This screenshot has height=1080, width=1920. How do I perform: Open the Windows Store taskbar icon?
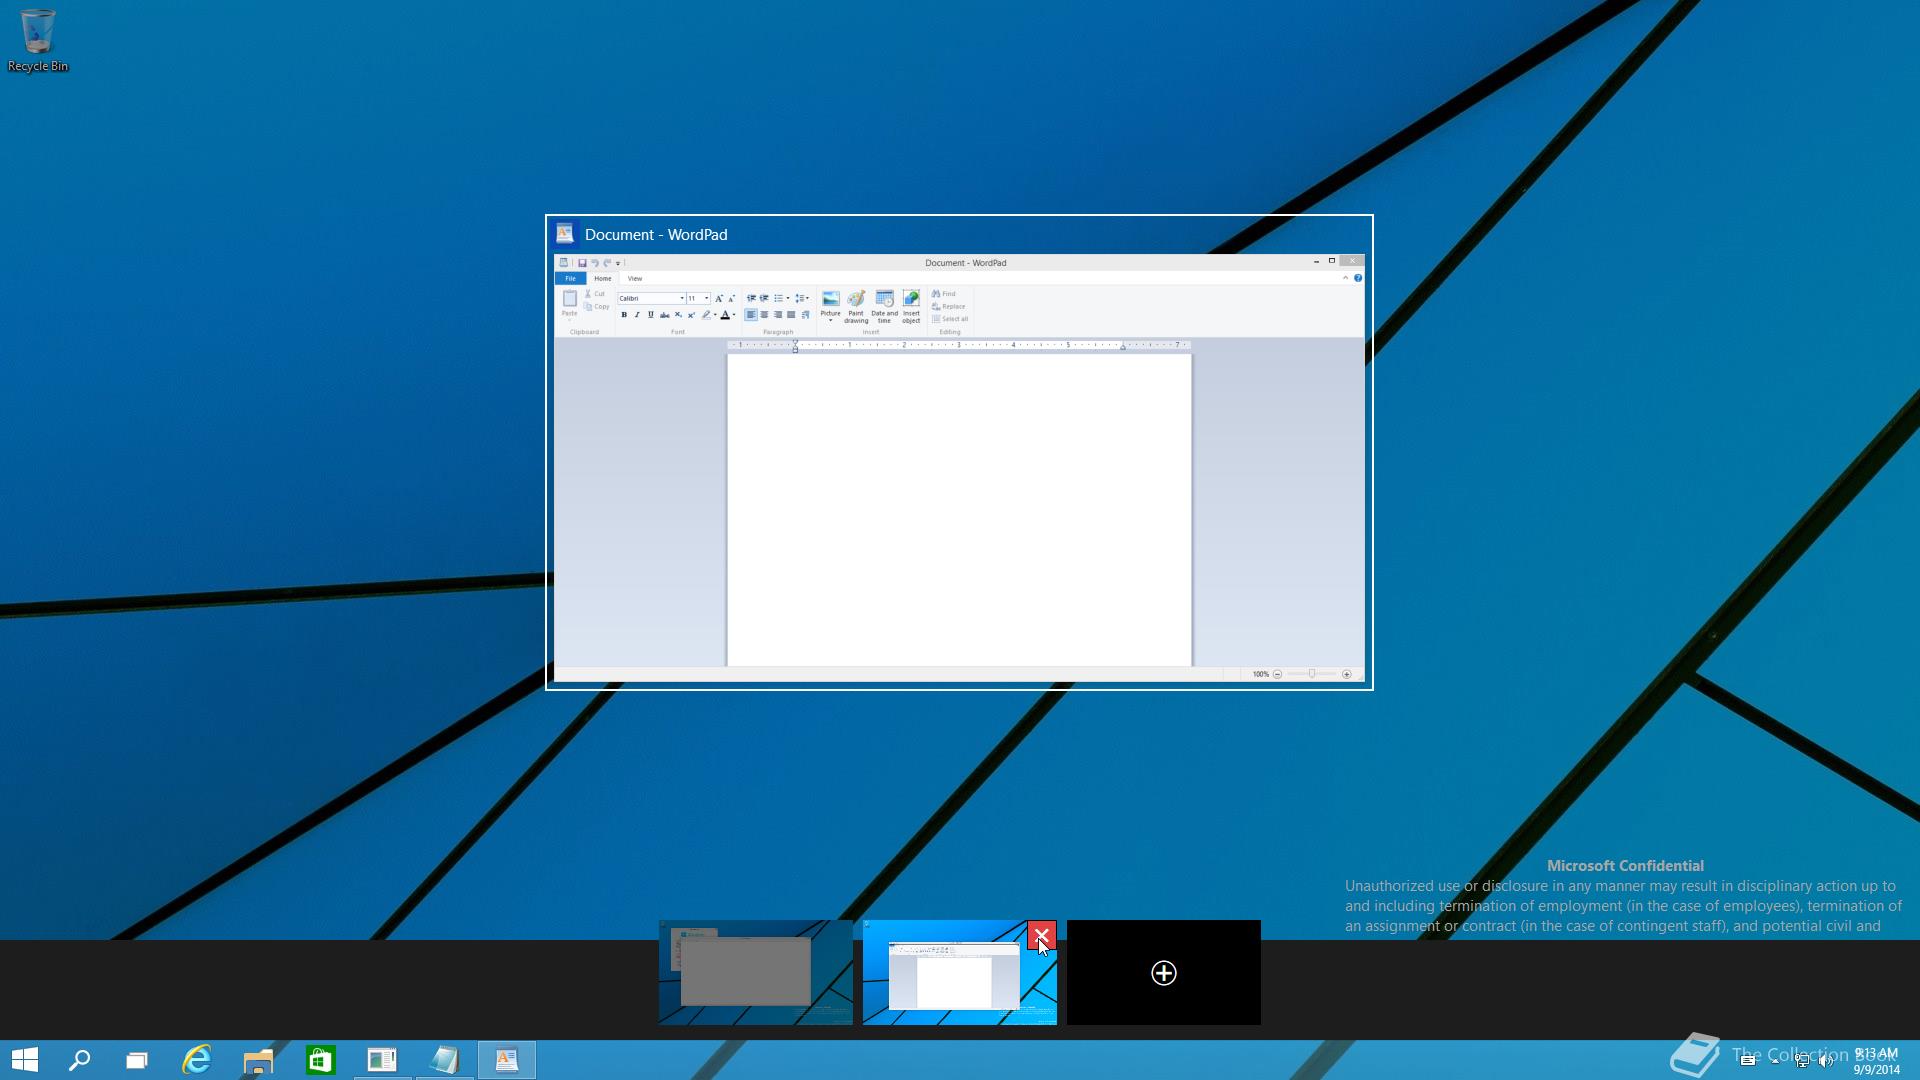(x=320, y=1059)
